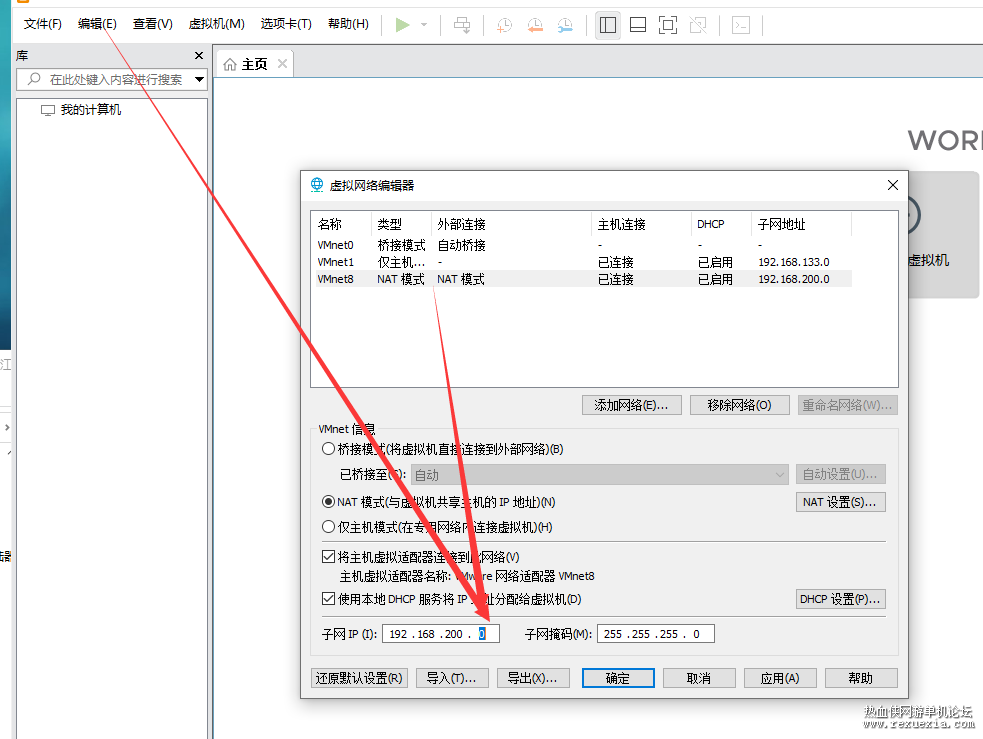This screenshot has width=983, height=739.
Task: Confirm with the 确定 button
Action: coord(618,678)
